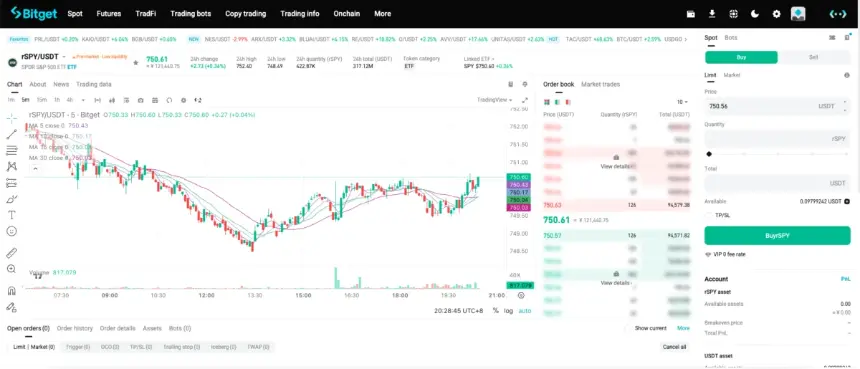Open chart settings gear in toolbar
Screen dimensions: 860x369
pyautogui.click(x=183, y=100)
